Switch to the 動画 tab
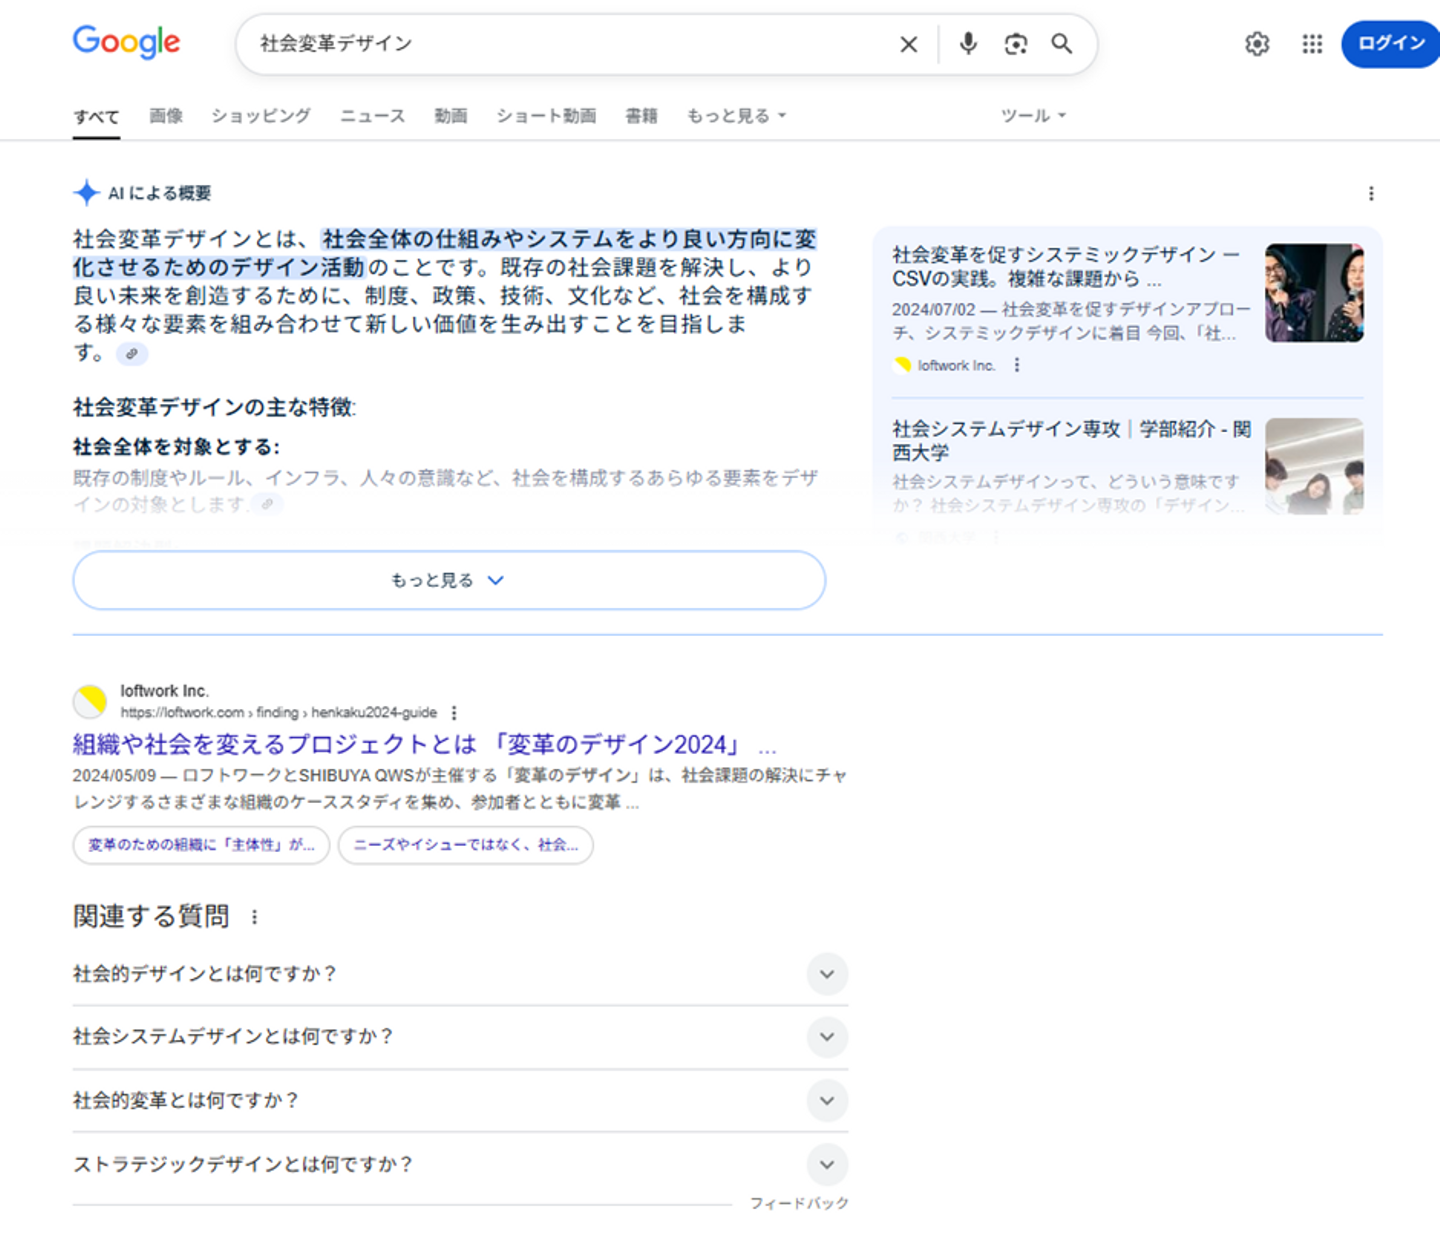This screenshot has width=1440, height=1252. pos(451,116)
